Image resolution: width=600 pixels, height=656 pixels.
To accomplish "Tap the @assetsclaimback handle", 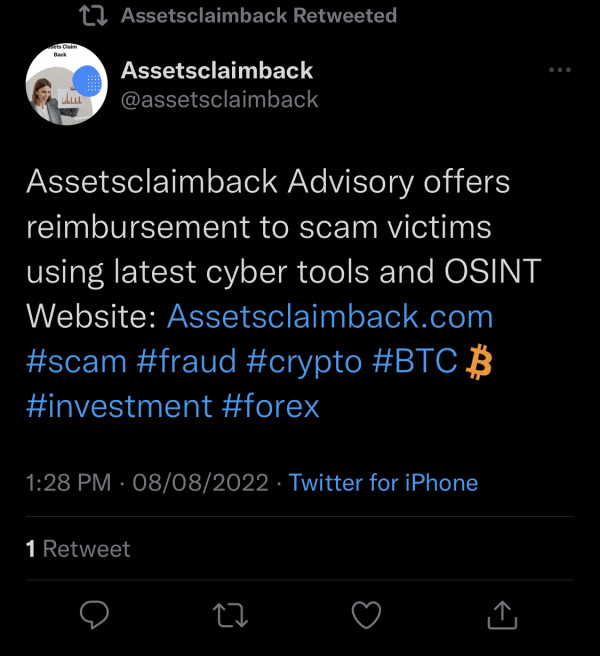I will pos(219,100).
